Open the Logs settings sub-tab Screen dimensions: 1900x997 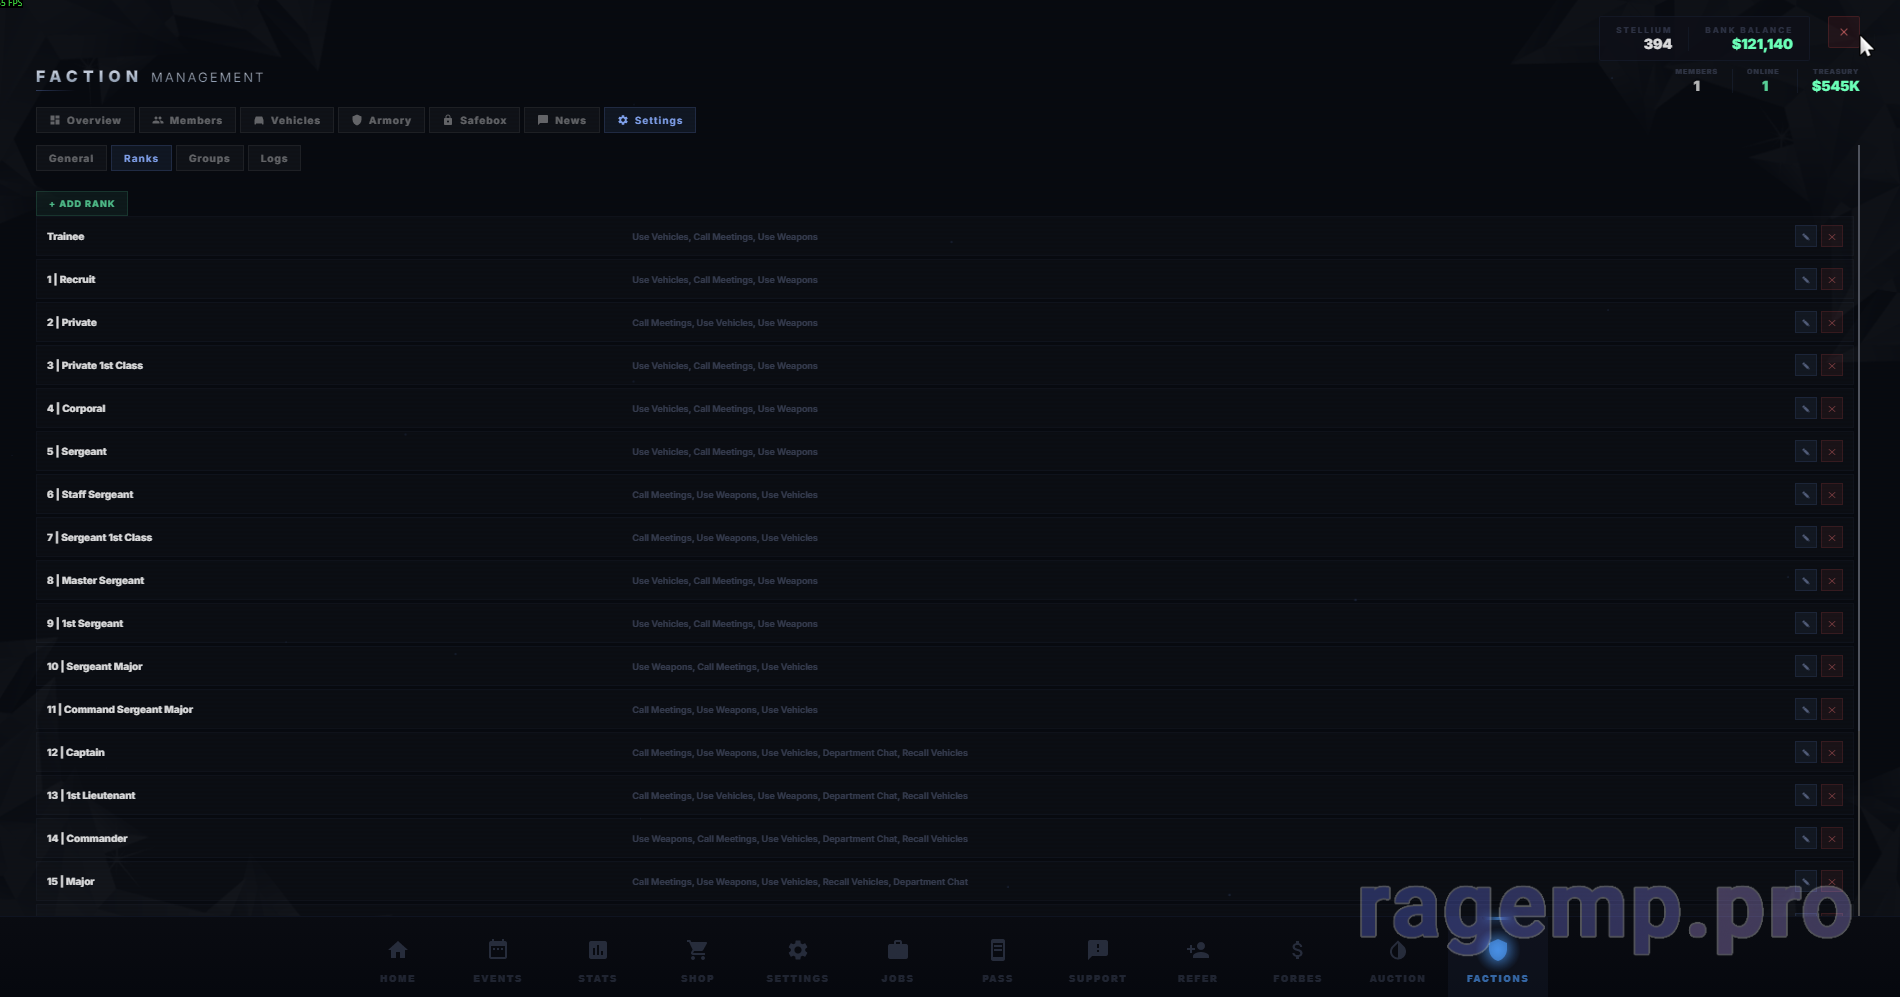274,158
